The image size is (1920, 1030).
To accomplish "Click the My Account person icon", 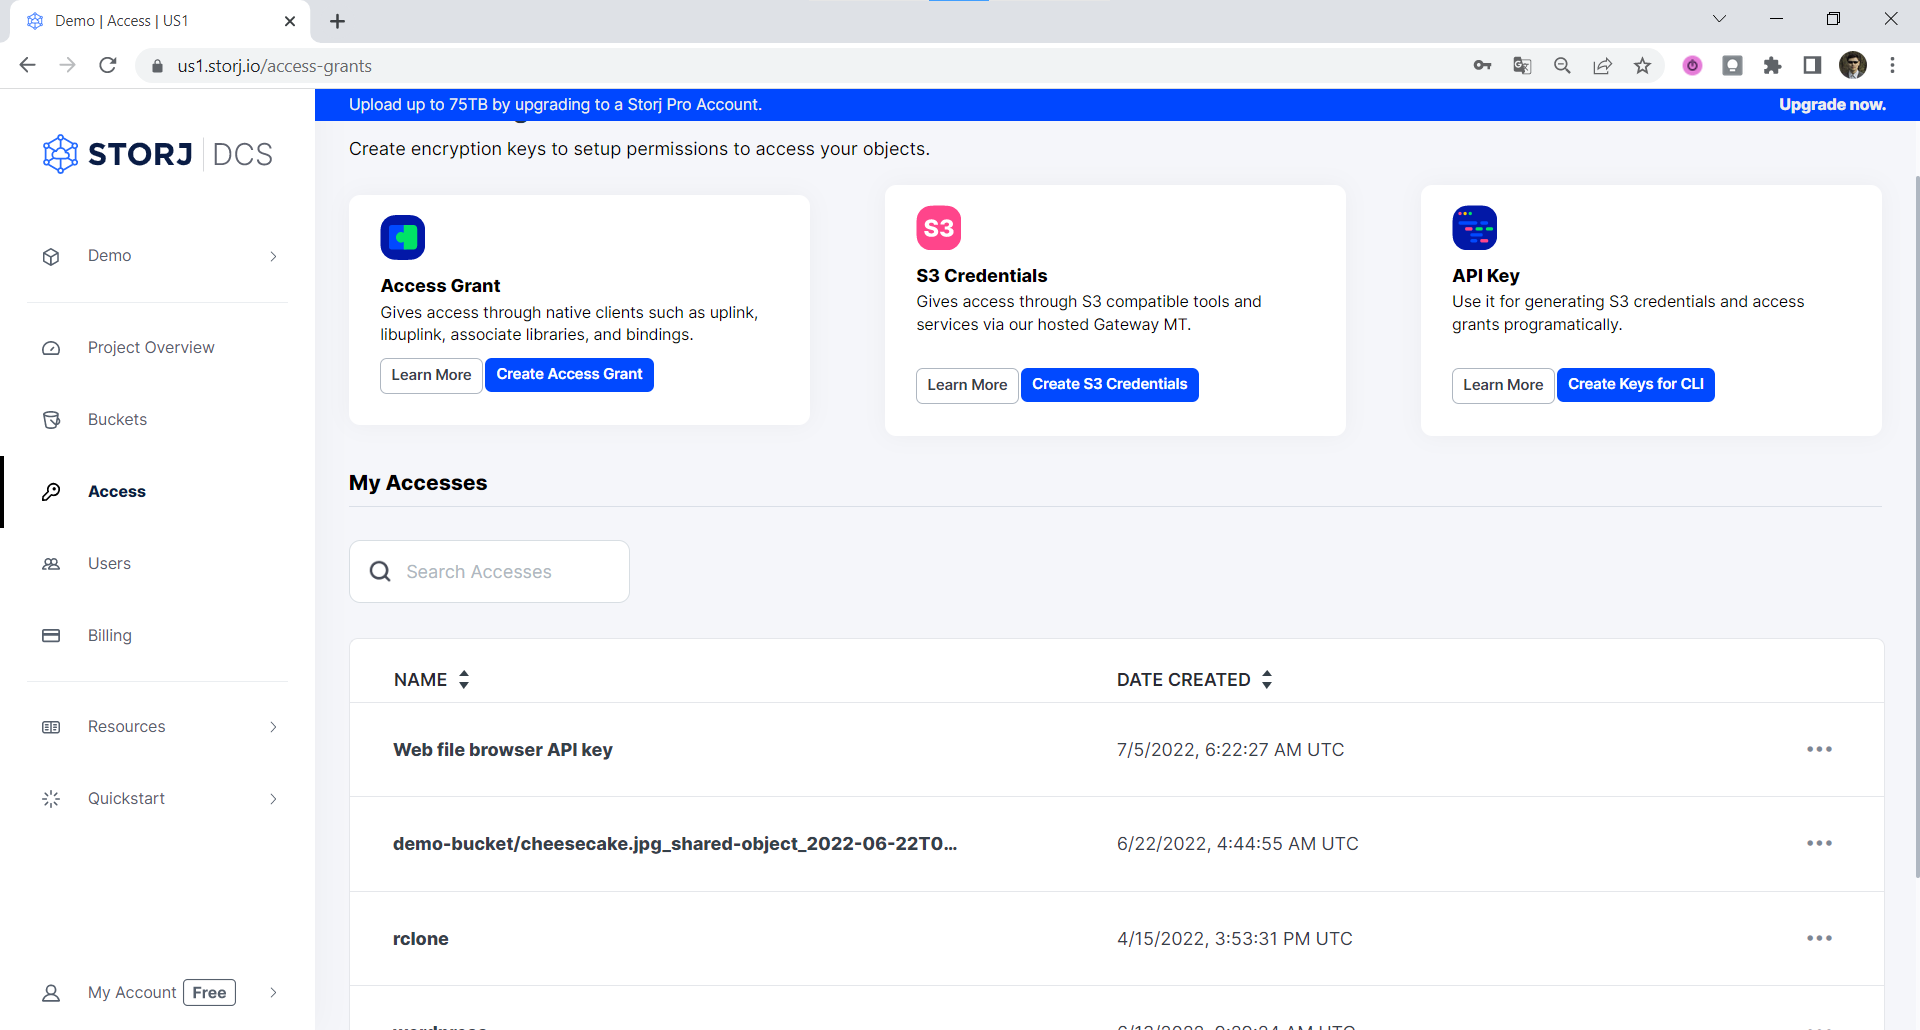I will 51,993.
